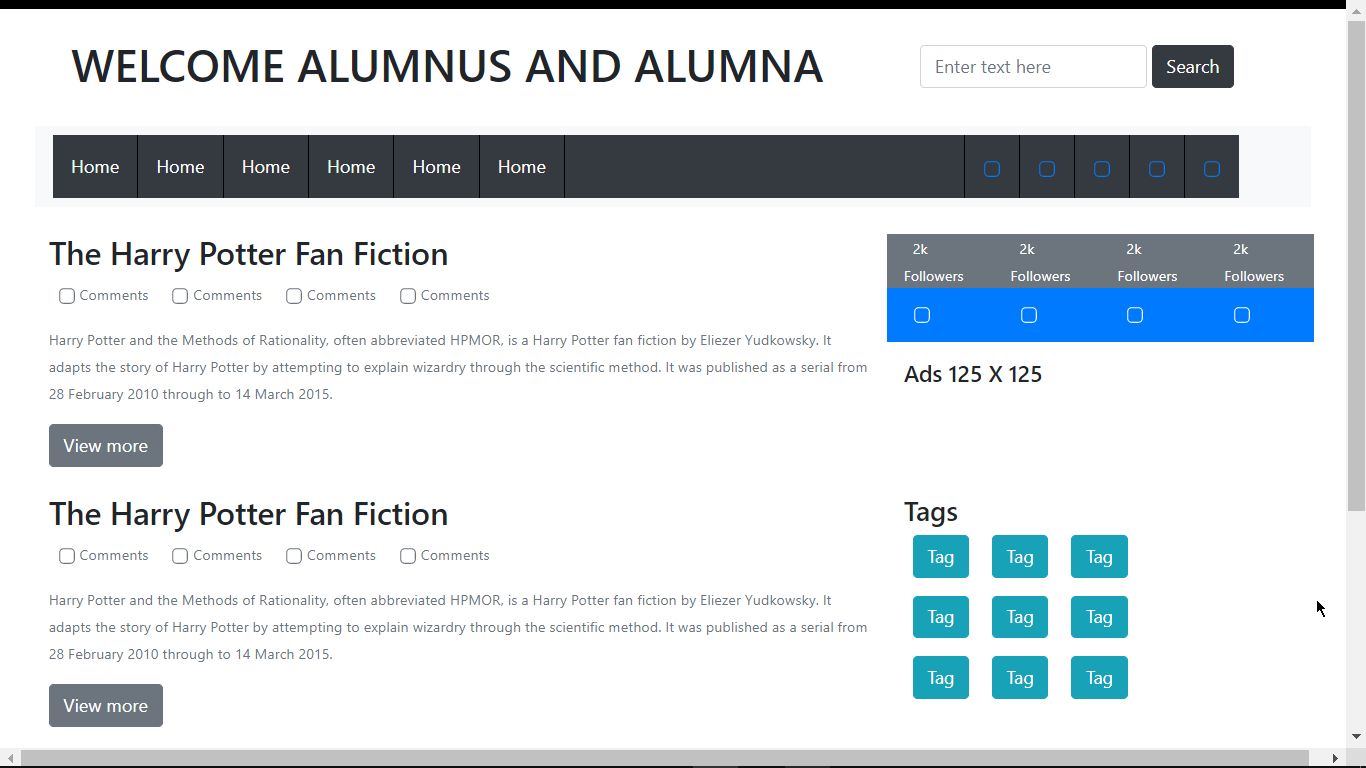
Task: Click the 'Tags' sidebar heading
Action: (x=931, y=512)
